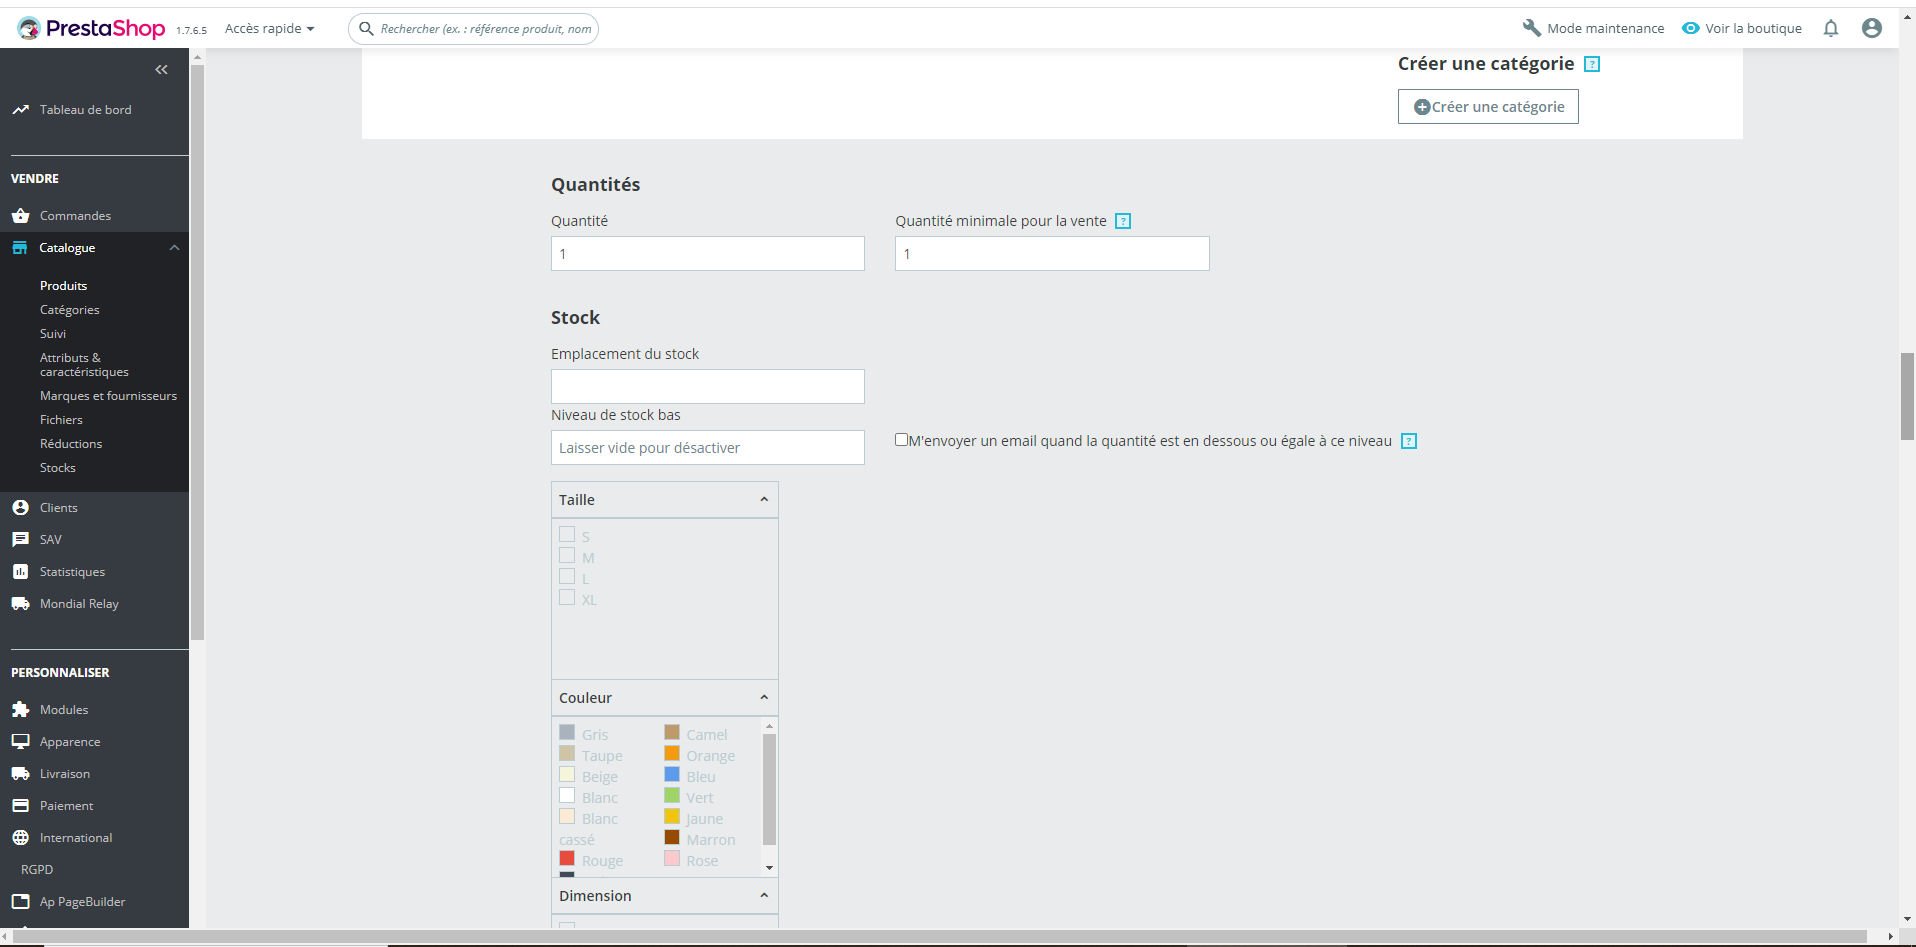Viewport: 1916px width, 947px height.
Task: Collapse the Catalogue menu chevron
Action: coord(174,248)
